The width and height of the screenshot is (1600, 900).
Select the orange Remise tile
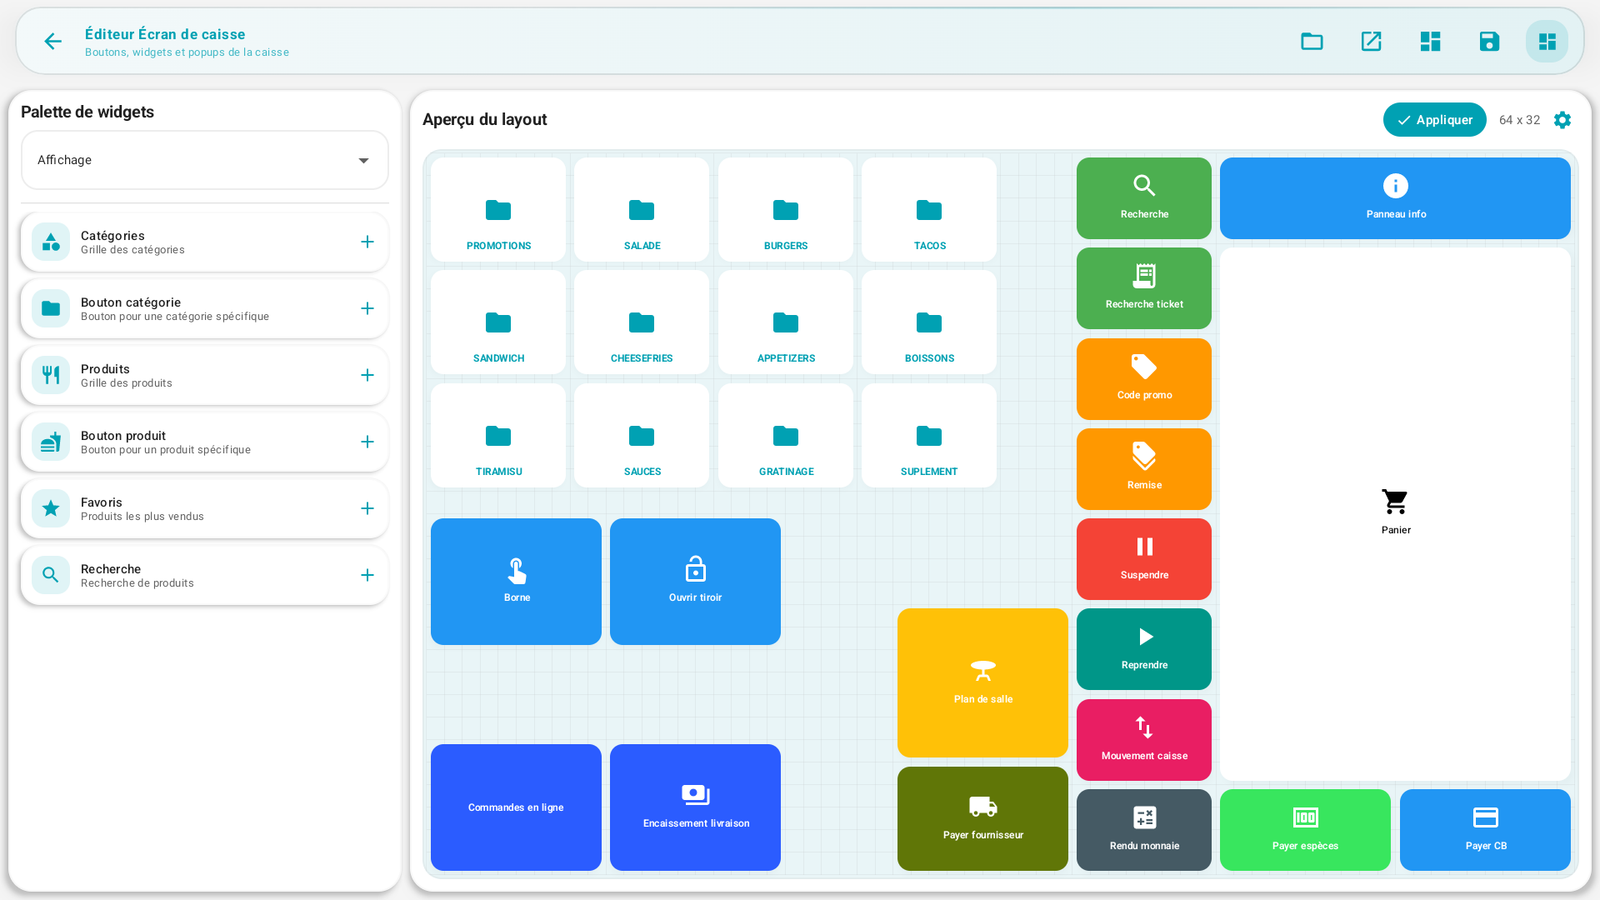click(1144, 469)
